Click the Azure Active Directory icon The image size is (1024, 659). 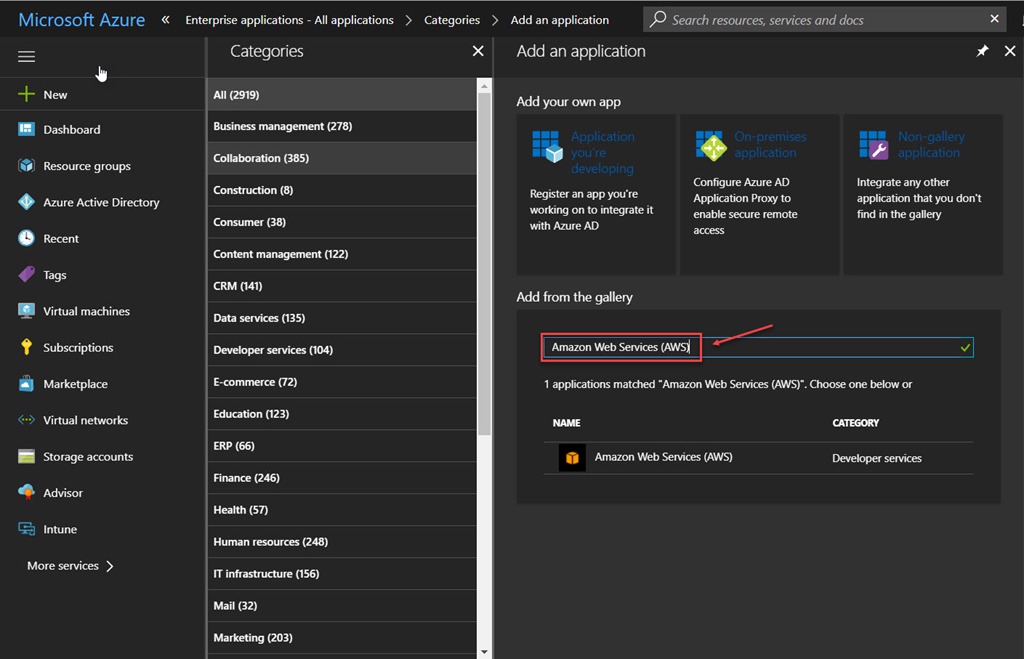tap(26, 202)
